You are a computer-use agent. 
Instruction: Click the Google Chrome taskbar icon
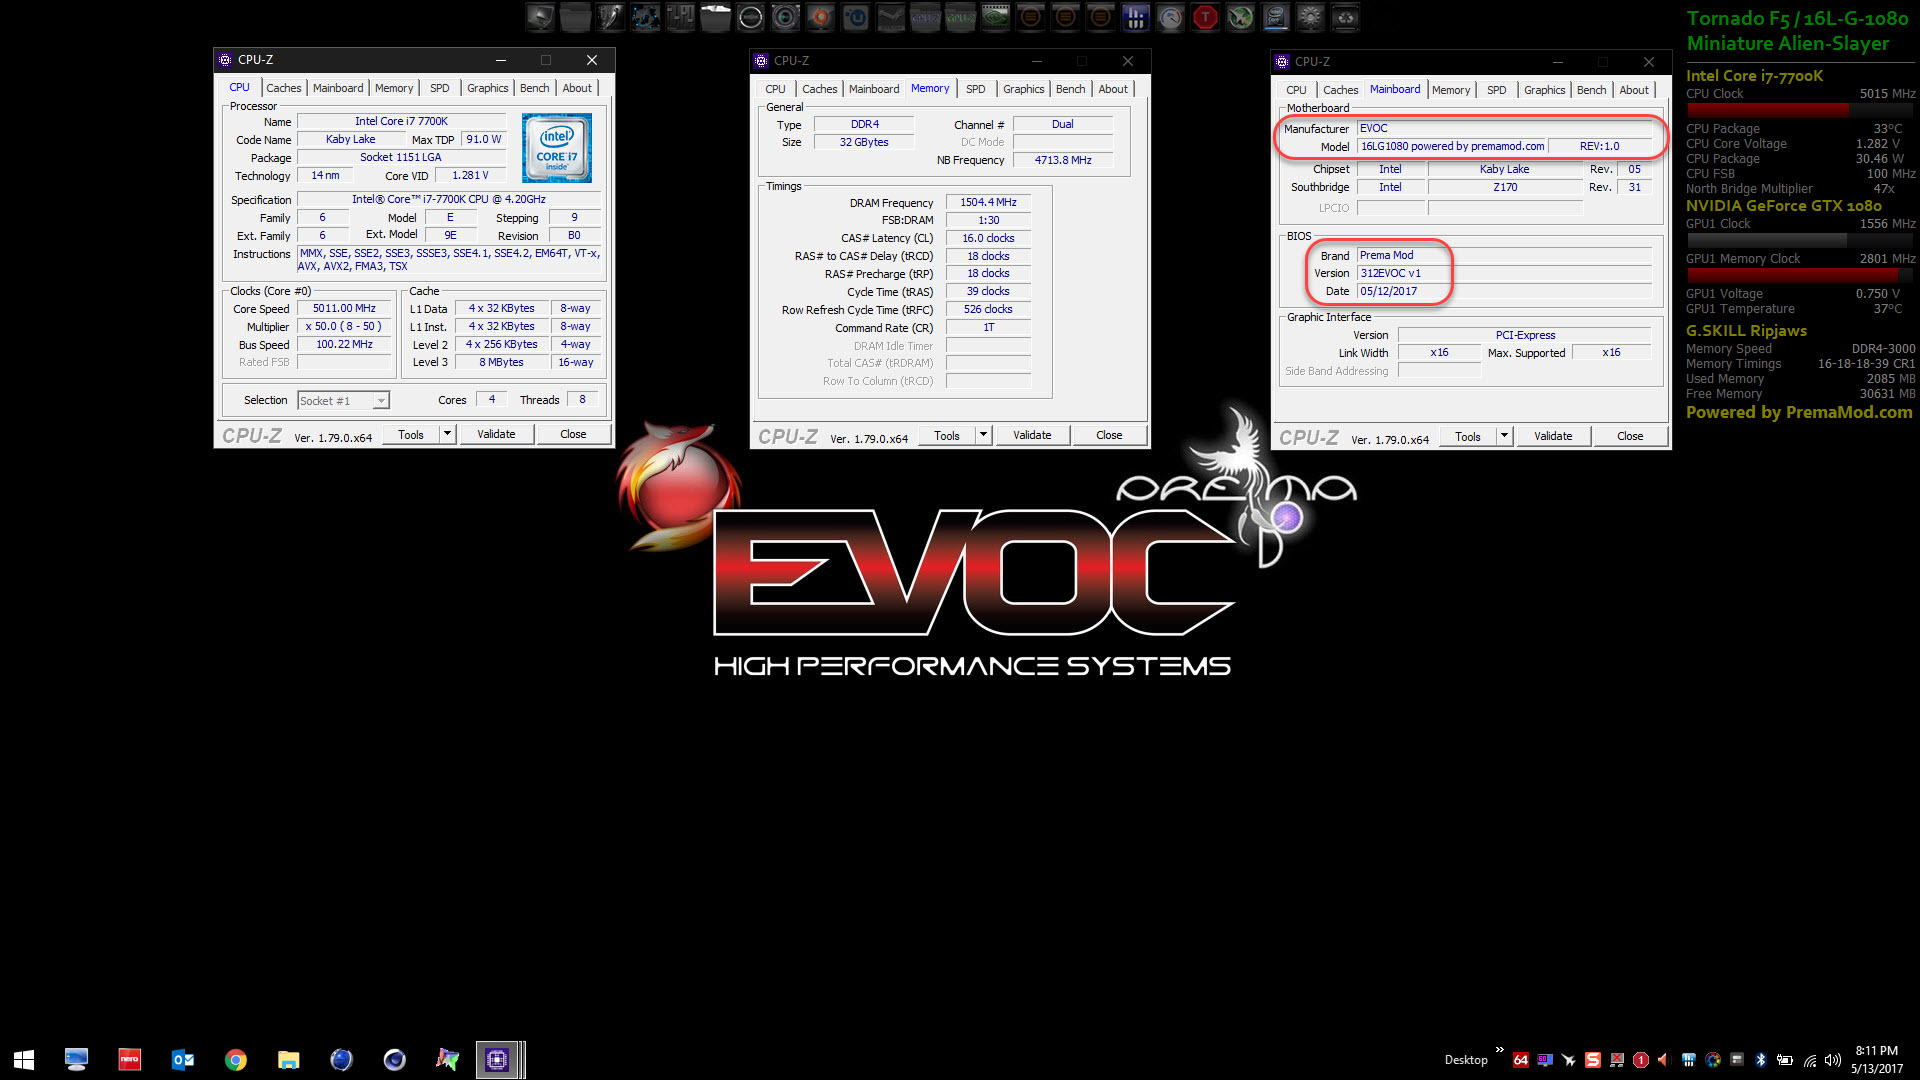[235, 1058]
